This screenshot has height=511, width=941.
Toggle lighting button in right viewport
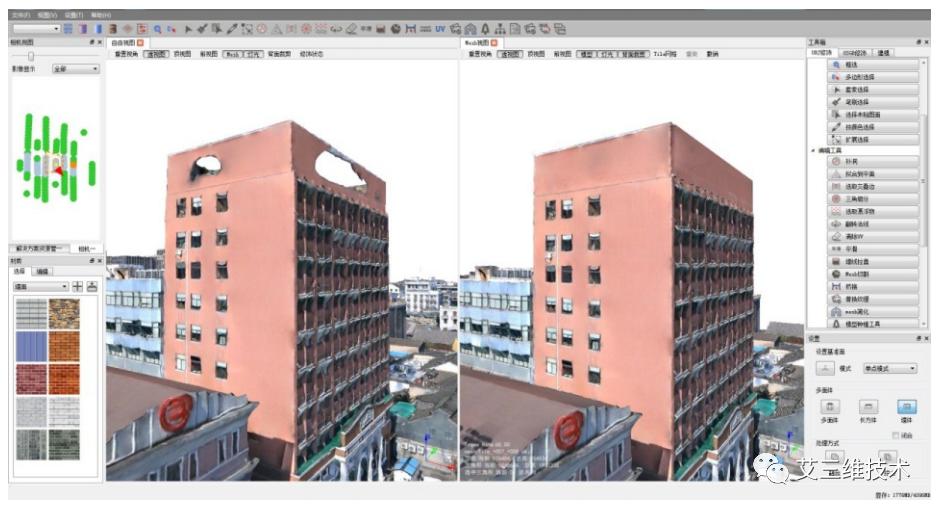[x=607, y=54]
